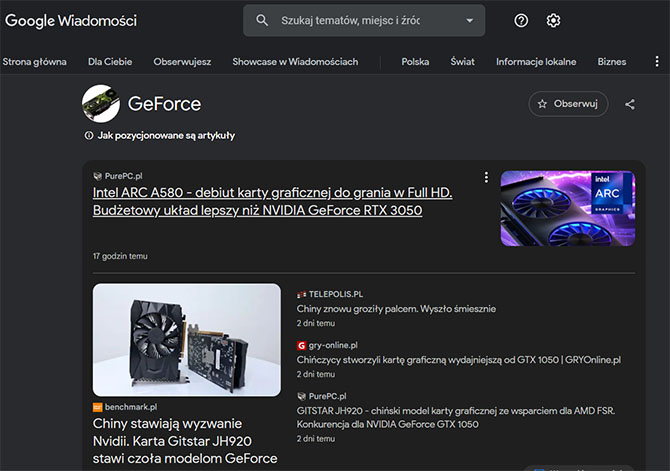Select the Informacje lokalne tab
Screen dimensions: 670x471
click(x=536, y=62)
